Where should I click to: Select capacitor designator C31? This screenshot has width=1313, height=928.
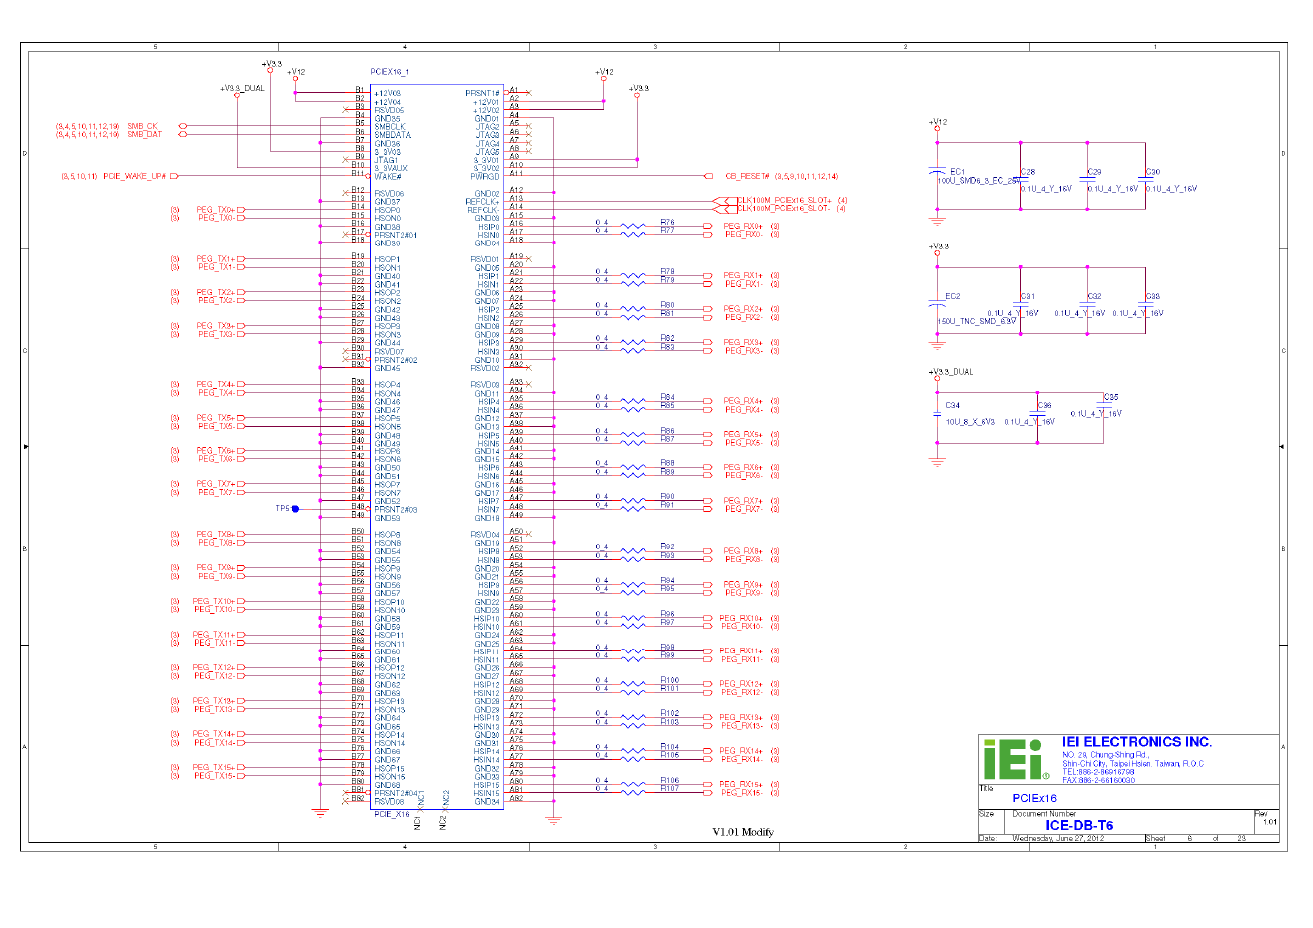pos(1028,296)
